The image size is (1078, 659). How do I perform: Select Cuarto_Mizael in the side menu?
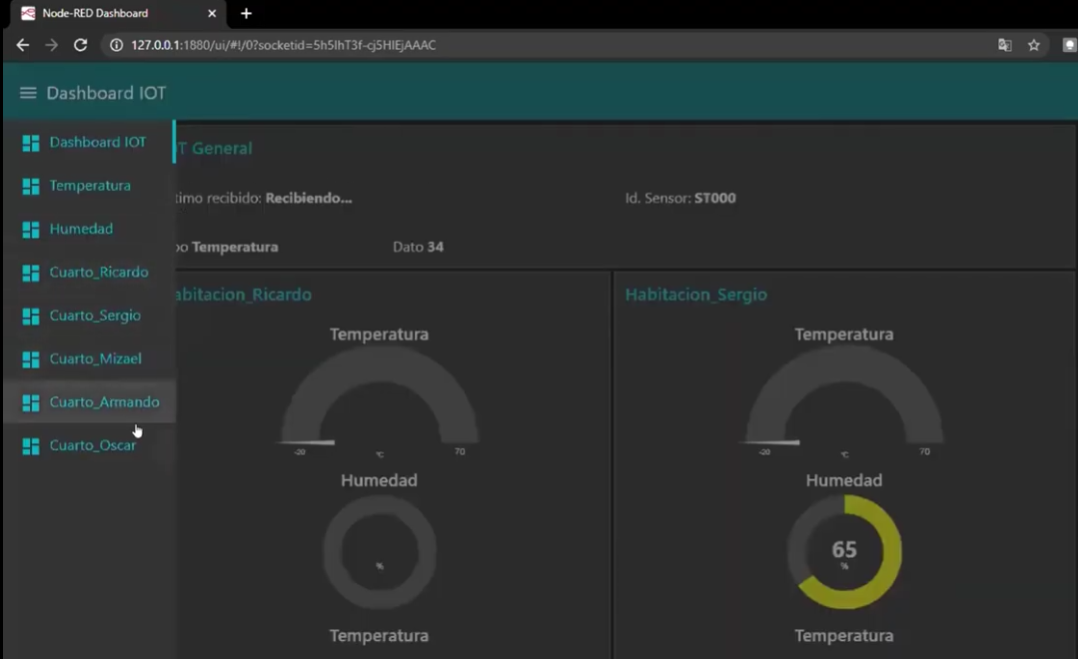89,359
